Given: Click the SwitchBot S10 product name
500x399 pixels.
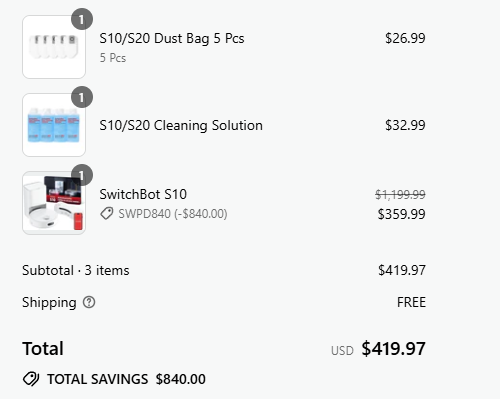Looking at the screenshot, I should coord(143,194).
